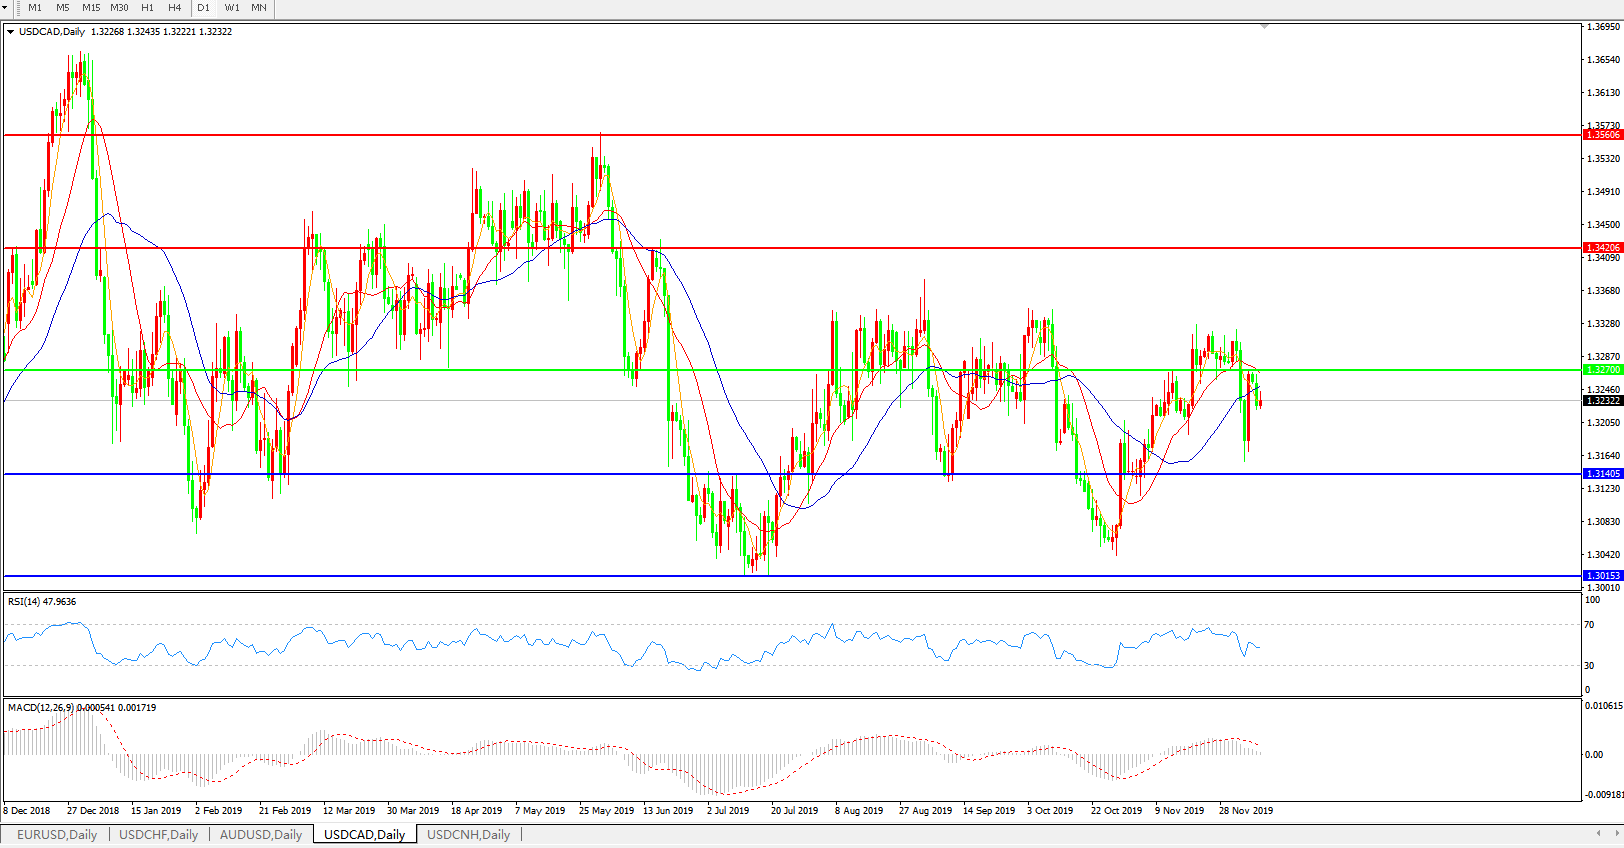Expand the USDCAD,Daily chart title arrow
This screenshot has width=1624, height=848.
point(11,32)
